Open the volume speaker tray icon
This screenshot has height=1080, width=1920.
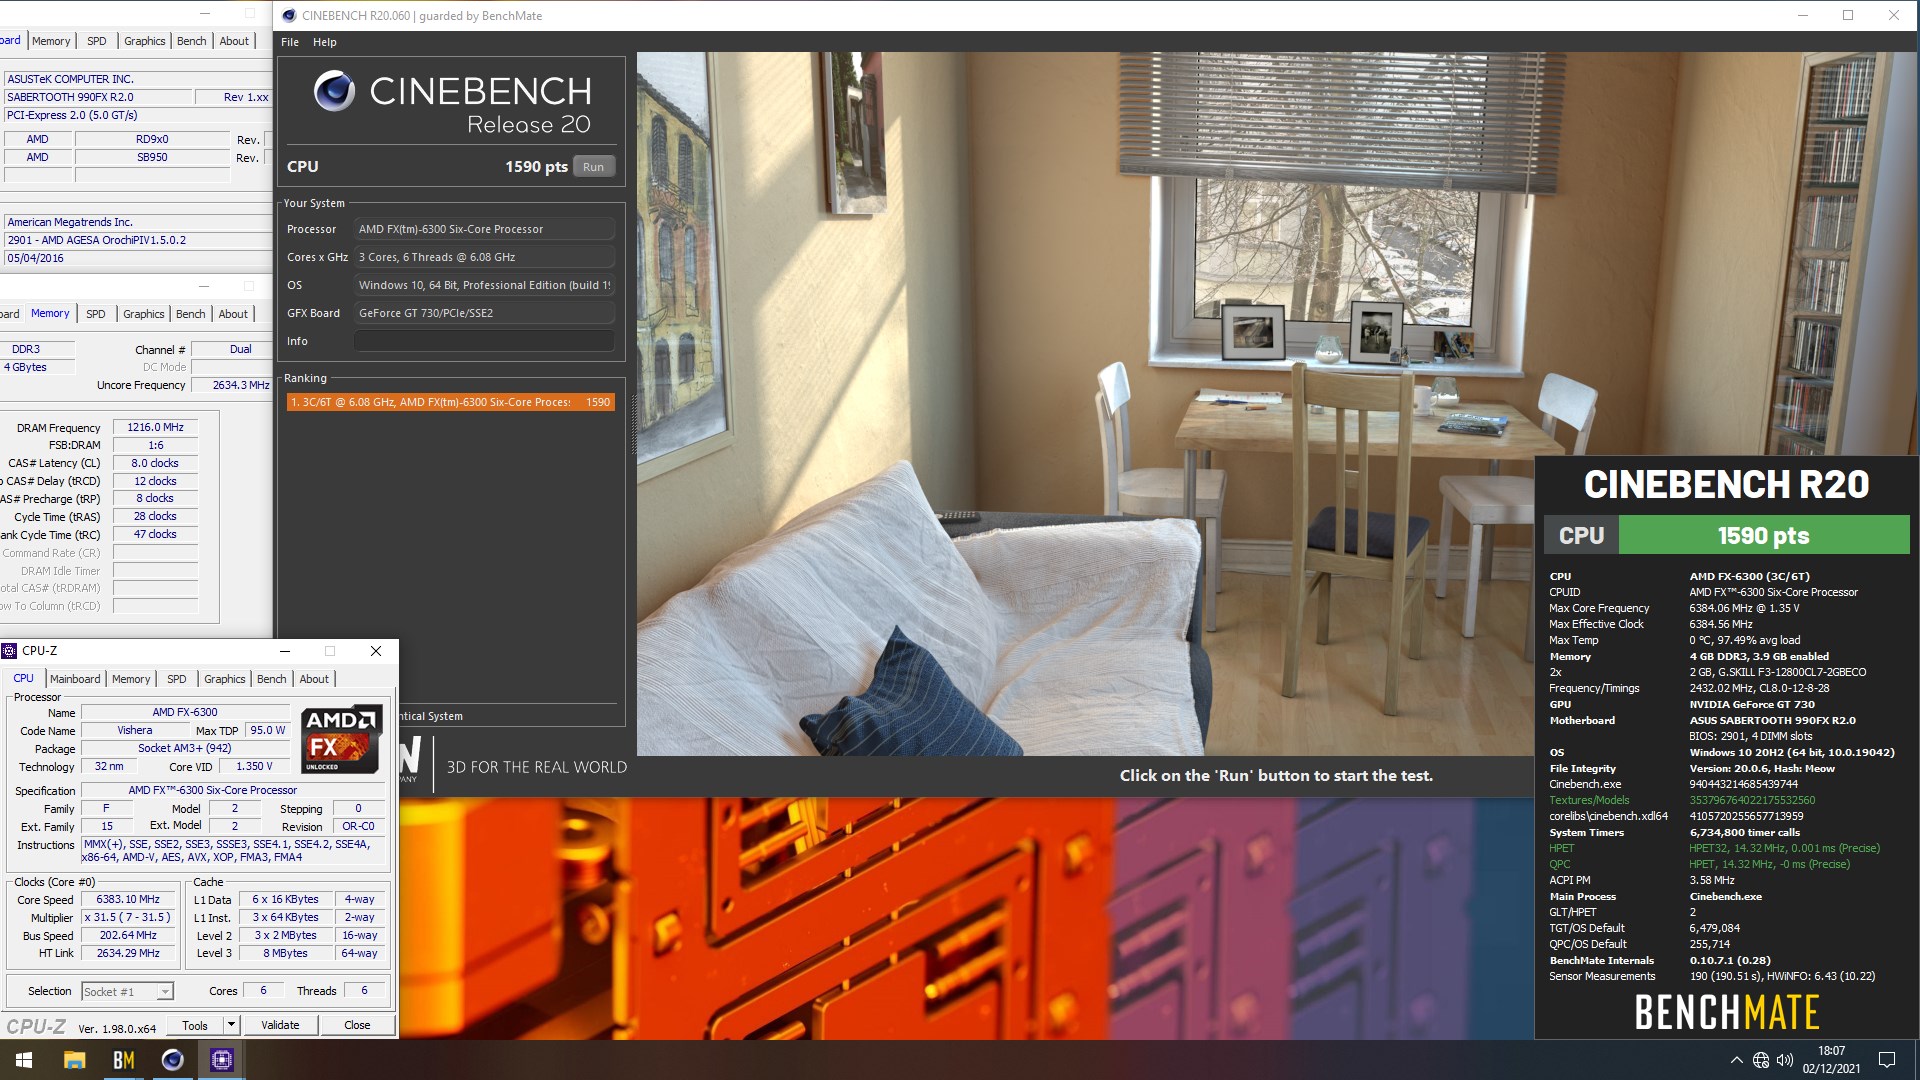tap(1786, 1060)
